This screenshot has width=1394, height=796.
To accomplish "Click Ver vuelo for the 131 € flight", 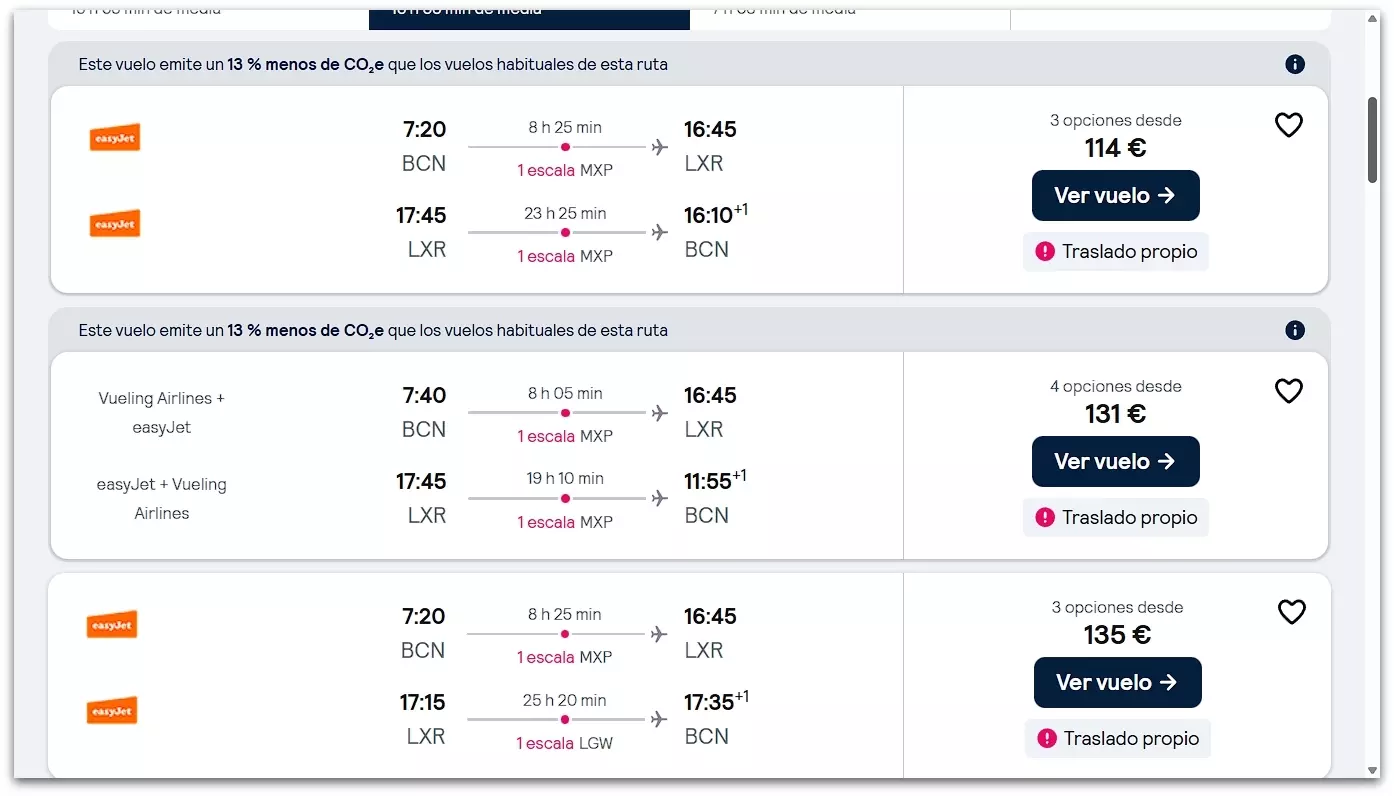I will pyautogui.click(x=1115, y=462).
